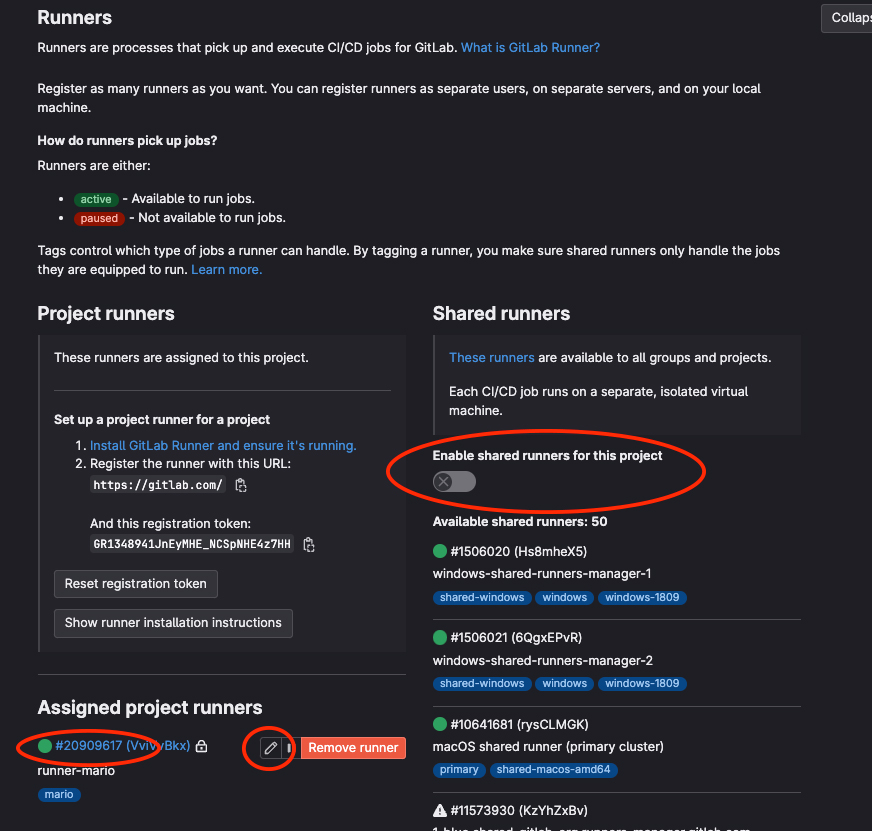
Task: Click Install GitLab Runner instructions link
Action: tap(223, 446)
